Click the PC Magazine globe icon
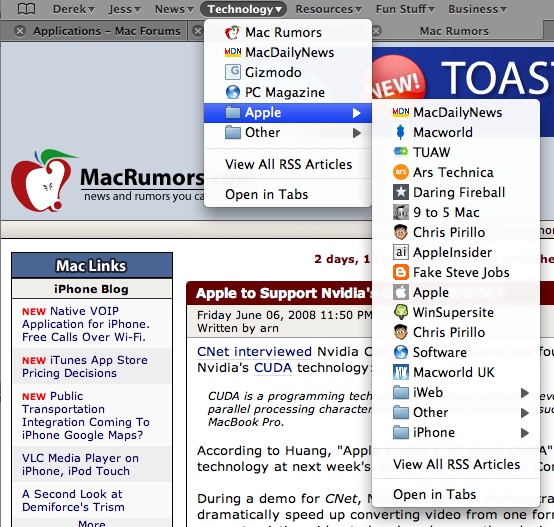This screenshot has height=527, width=554. pos(232,92)
